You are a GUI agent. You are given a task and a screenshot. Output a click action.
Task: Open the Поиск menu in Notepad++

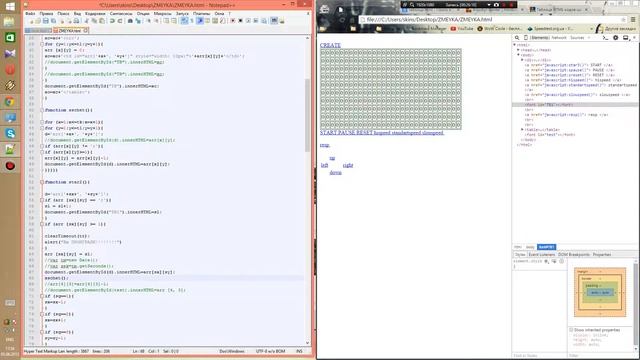pos(63,13)
